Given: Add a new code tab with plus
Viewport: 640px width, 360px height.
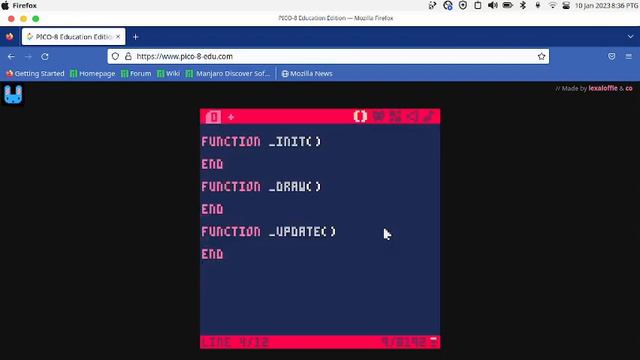Looking at the screenshot, I should (231, 117).
